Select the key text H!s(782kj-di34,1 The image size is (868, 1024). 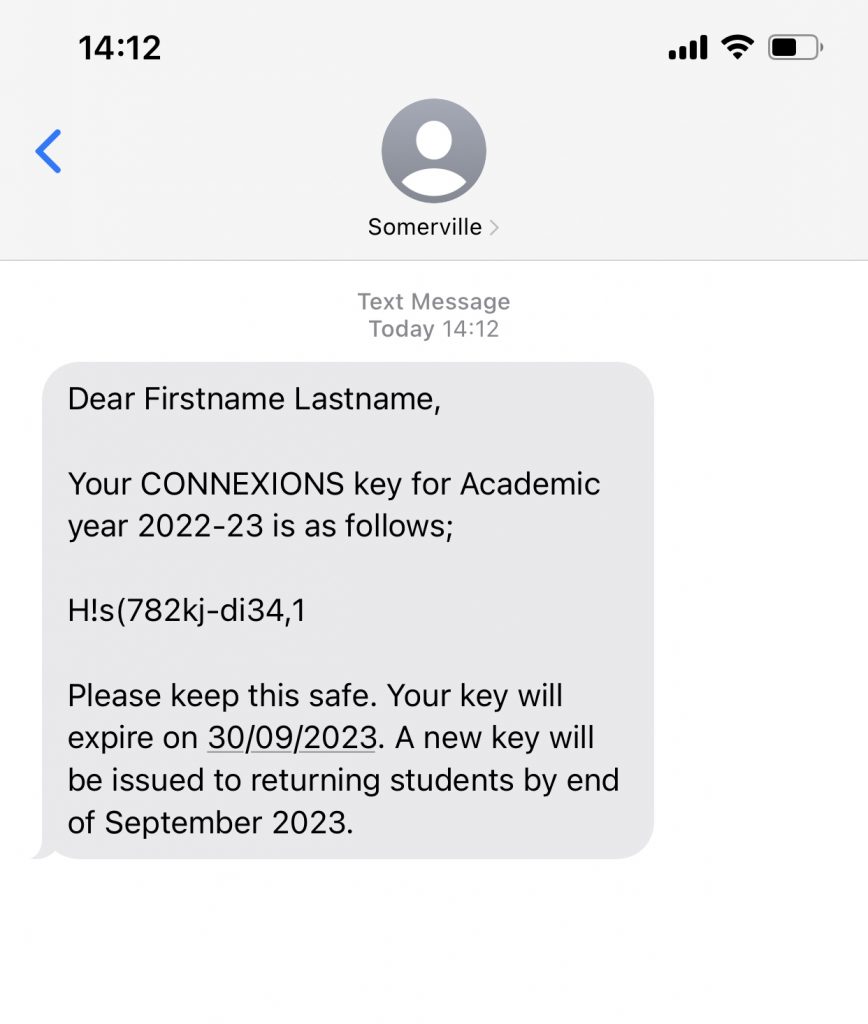pos(187,611)
